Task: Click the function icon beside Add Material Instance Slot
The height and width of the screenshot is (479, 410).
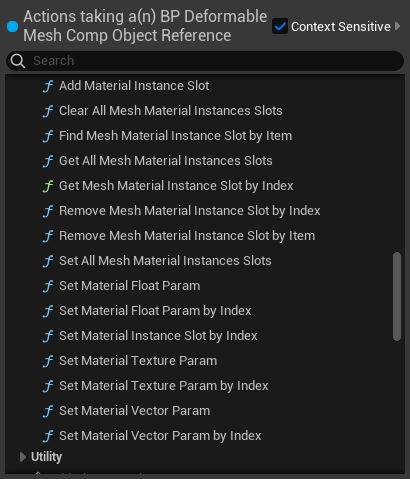Action: (x=48, y=86)
